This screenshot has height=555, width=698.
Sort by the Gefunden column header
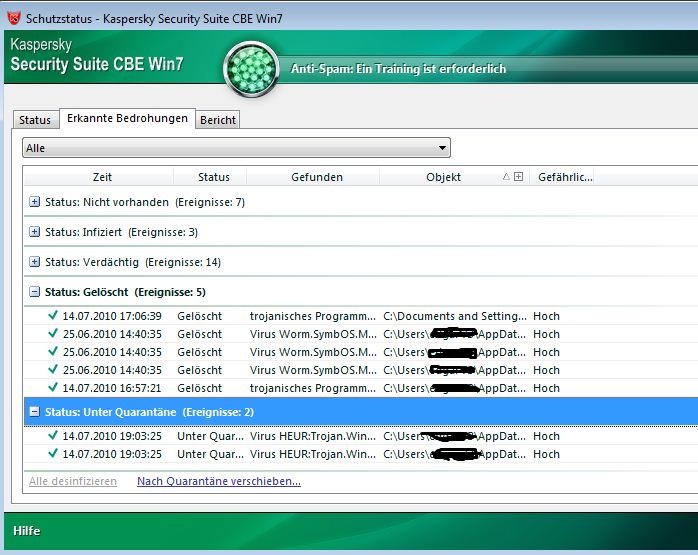point(317,177)
